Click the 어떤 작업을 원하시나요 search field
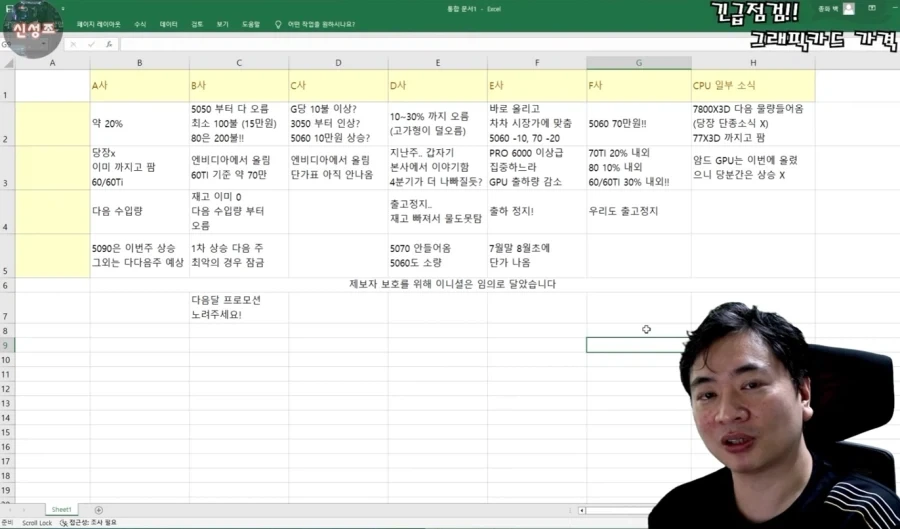Screen dimensions: 900x529 point(321,24)
